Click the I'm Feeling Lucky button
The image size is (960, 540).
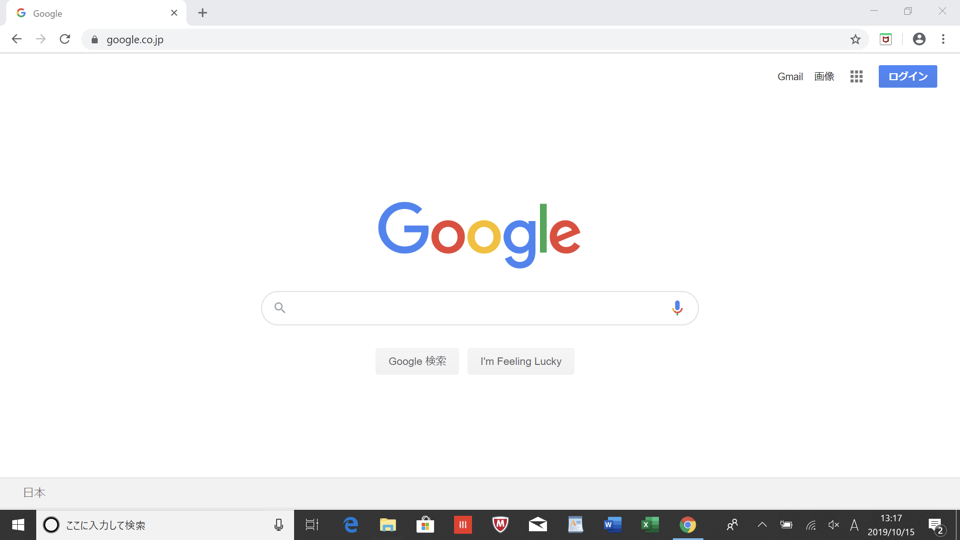click(x=520, y=361)
